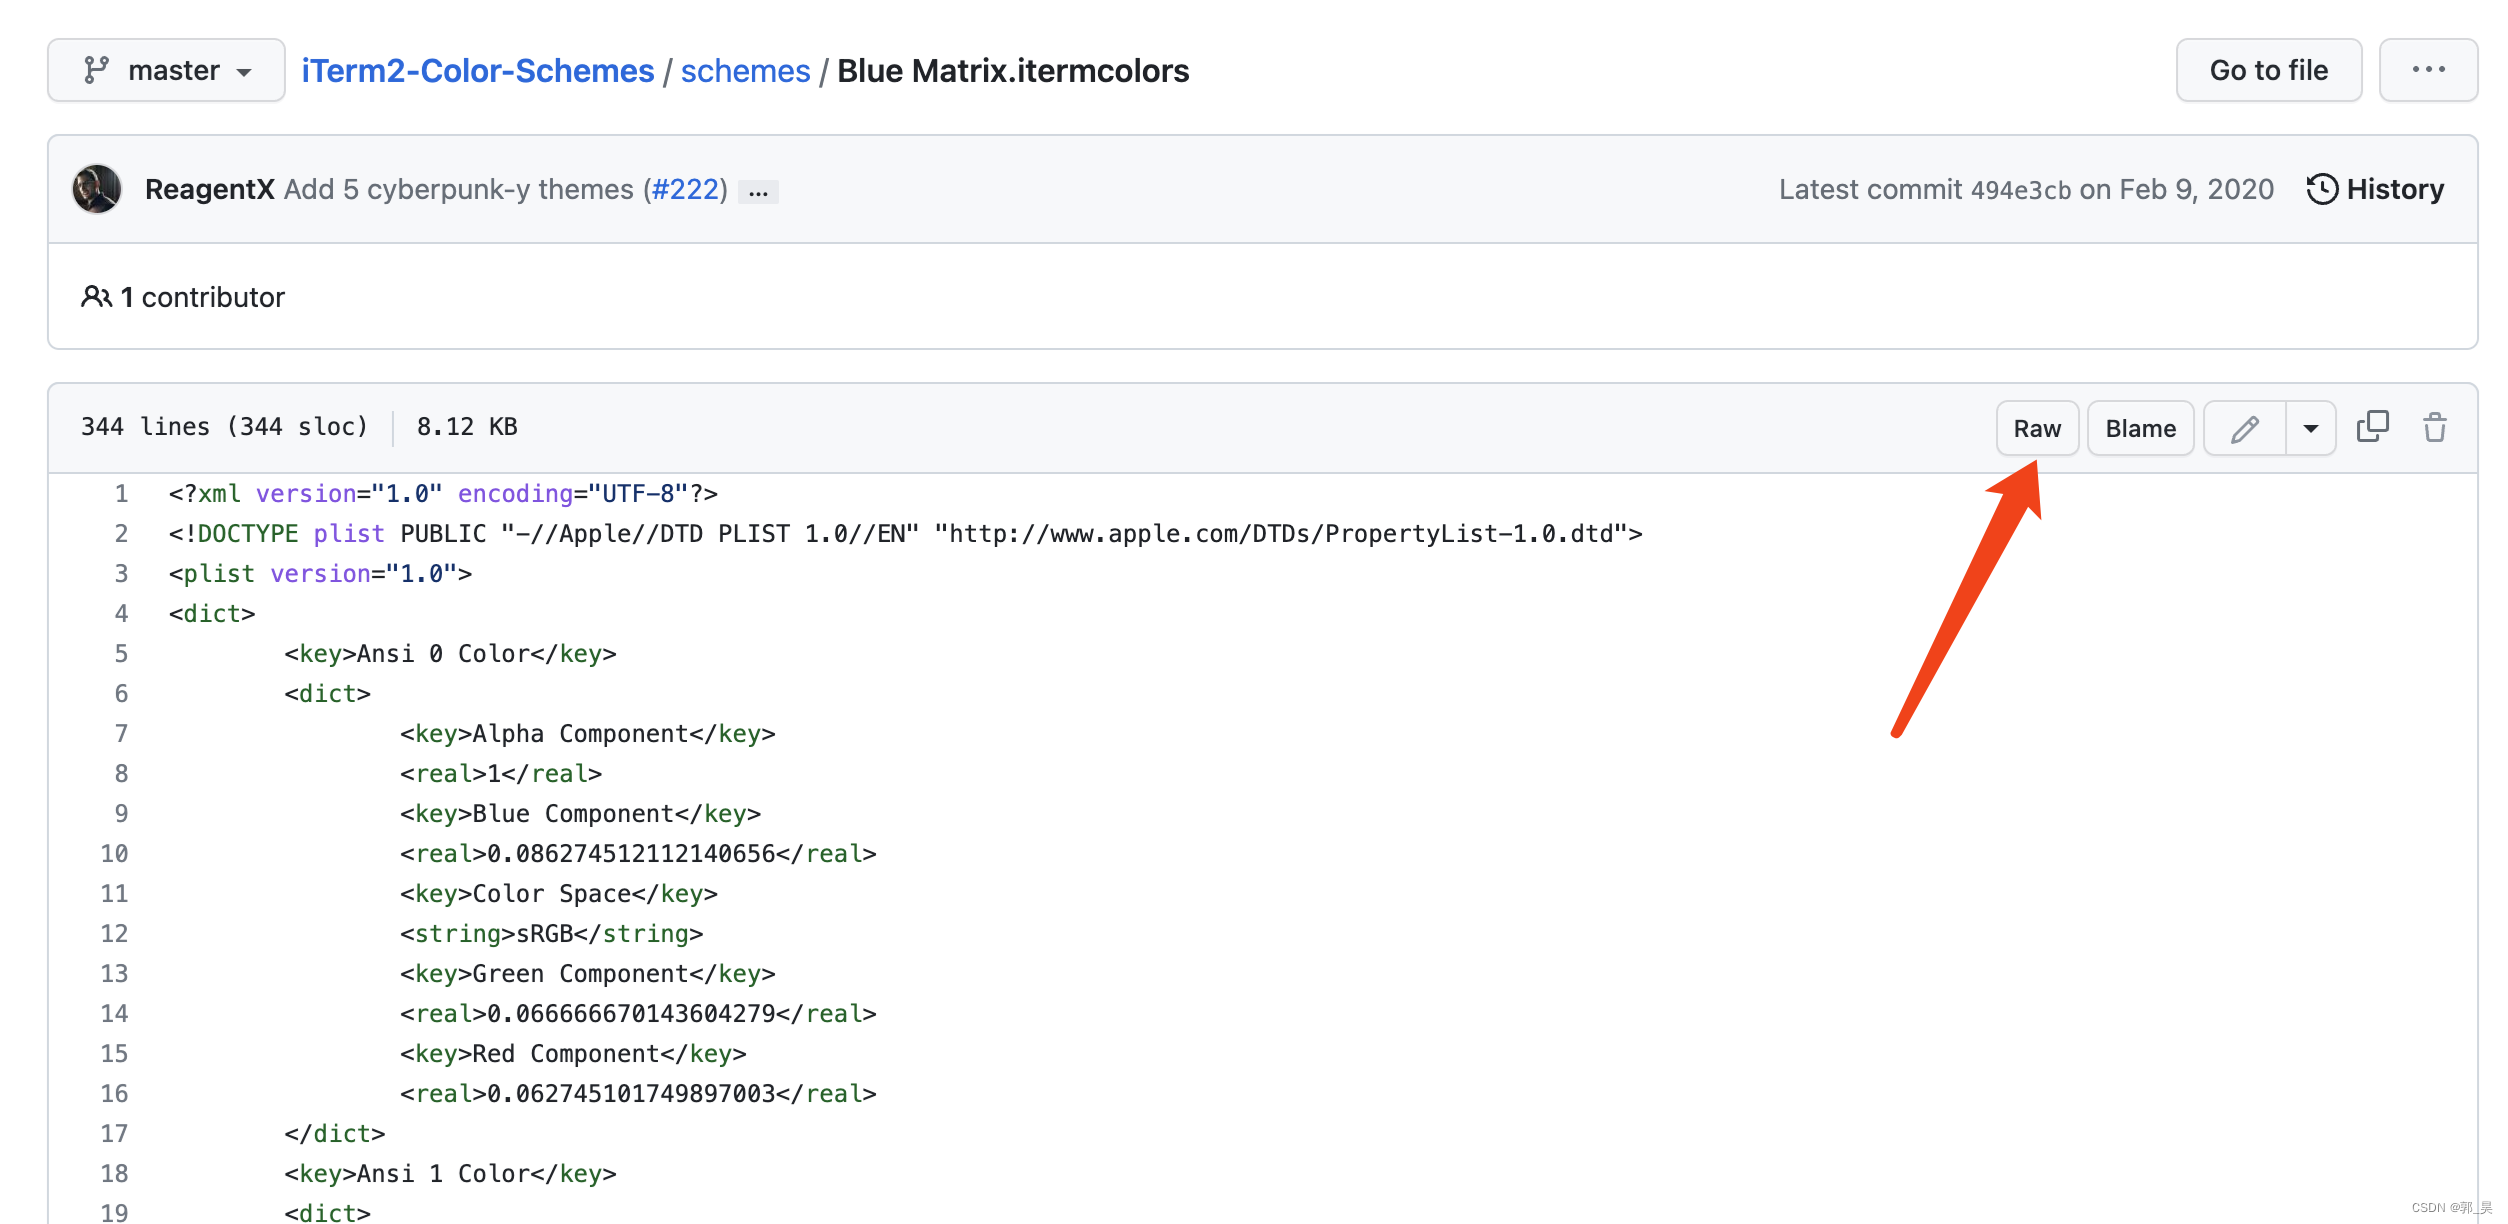2508x1224 pixels.
Task: Copy raw contents with the copy icon
Action: coord(2372,427)
